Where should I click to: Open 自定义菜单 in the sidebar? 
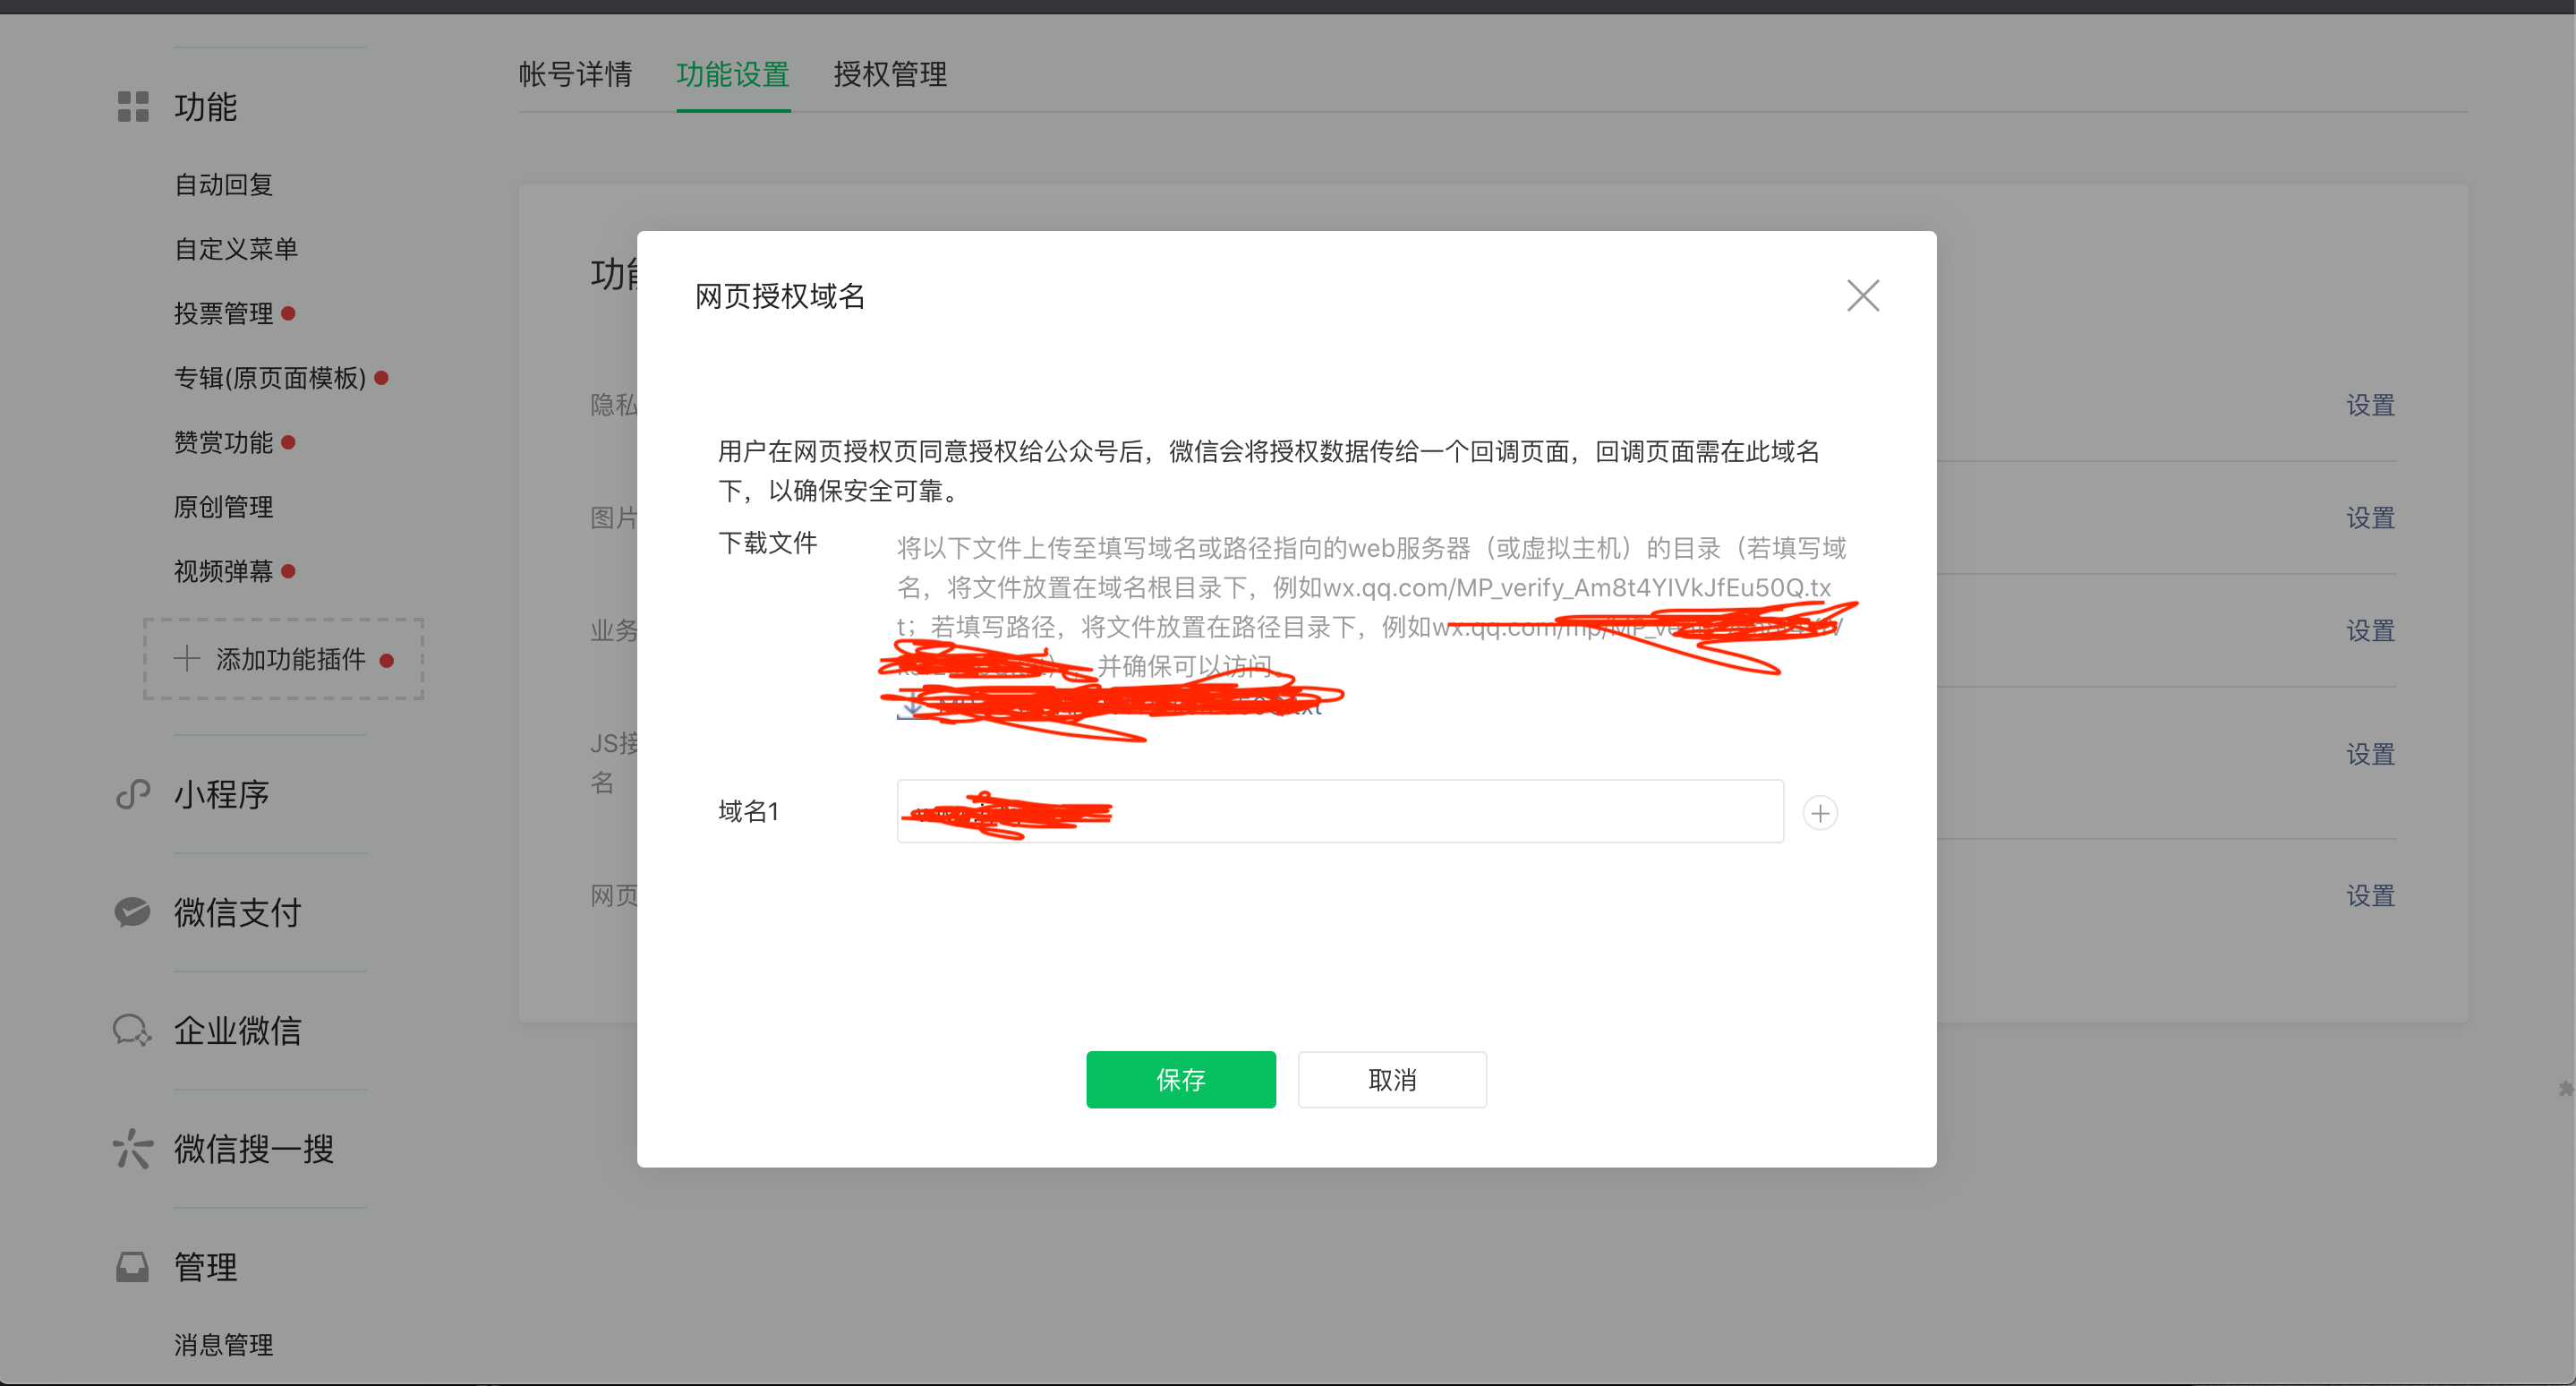click(x=236, y=249)
